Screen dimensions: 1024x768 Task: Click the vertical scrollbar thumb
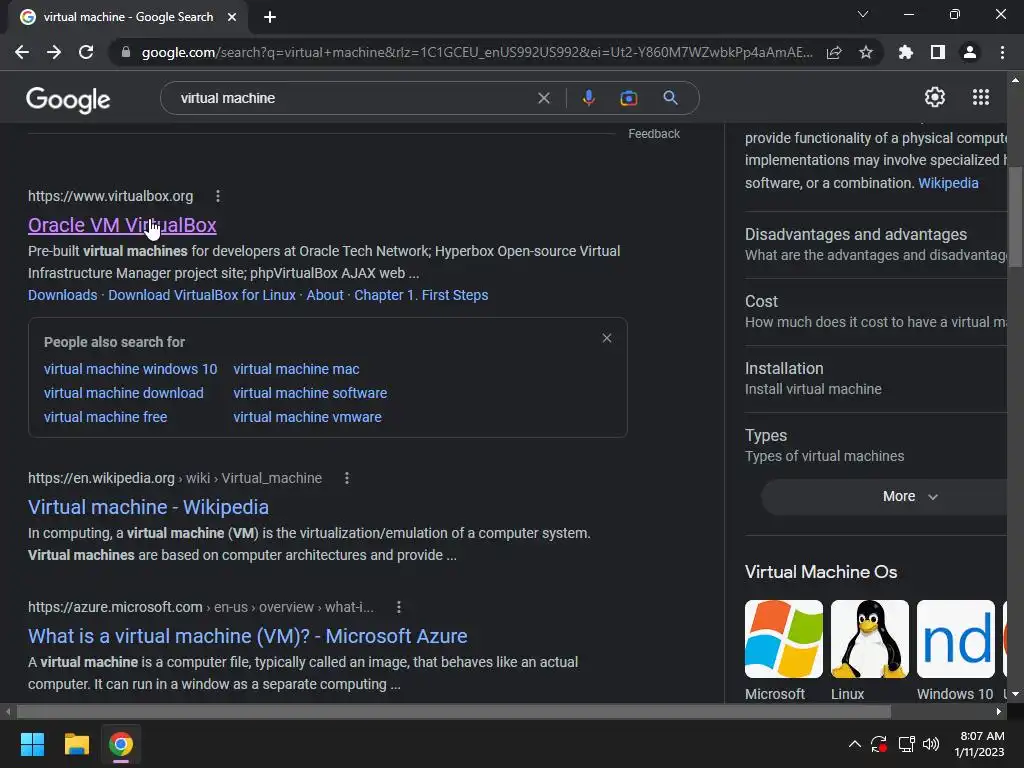coord(1015,217)
